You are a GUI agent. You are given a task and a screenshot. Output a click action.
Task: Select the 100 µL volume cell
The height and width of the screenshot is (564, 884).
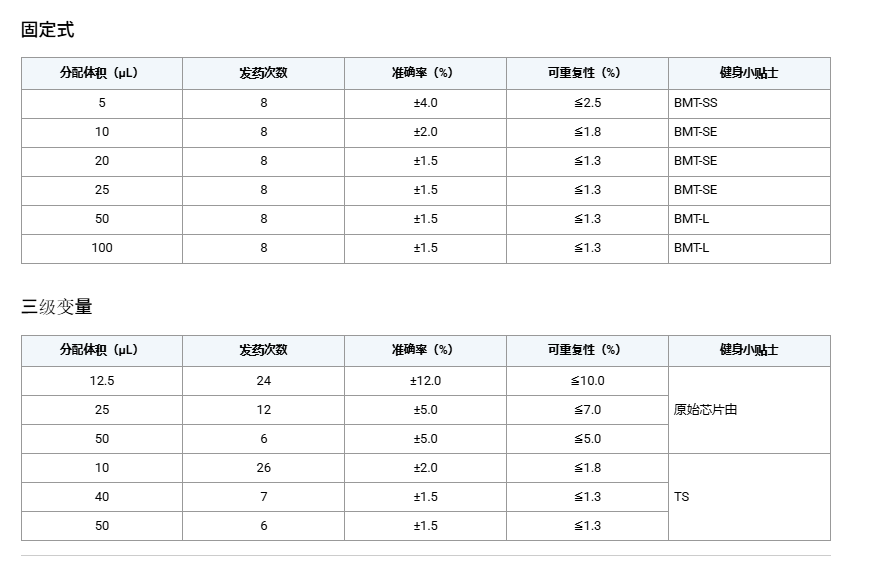pyautogui.click(x=102, y=248)
